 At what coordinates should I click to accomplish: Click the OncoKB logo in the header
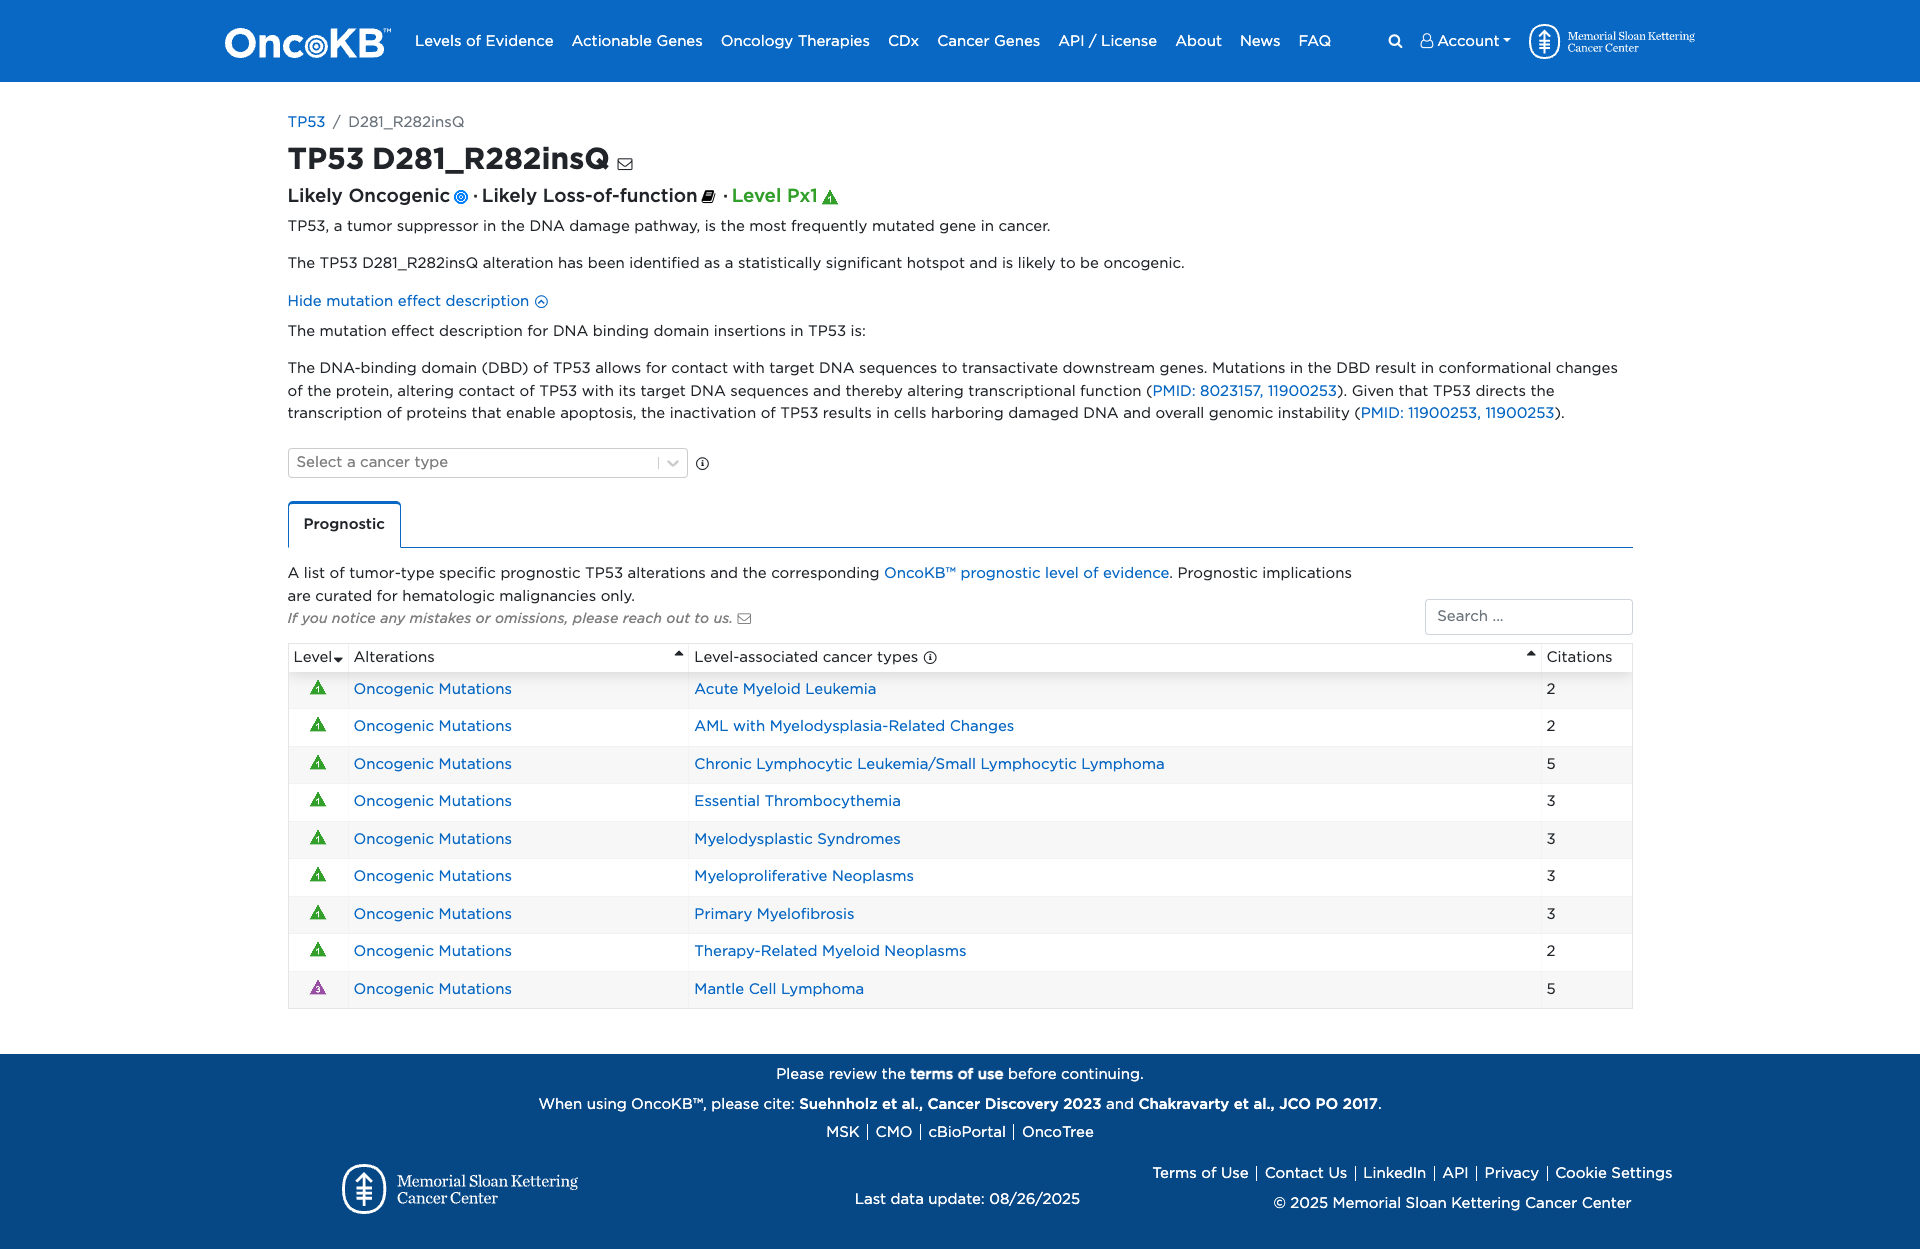pyautogui.click(x=307, y=42)
